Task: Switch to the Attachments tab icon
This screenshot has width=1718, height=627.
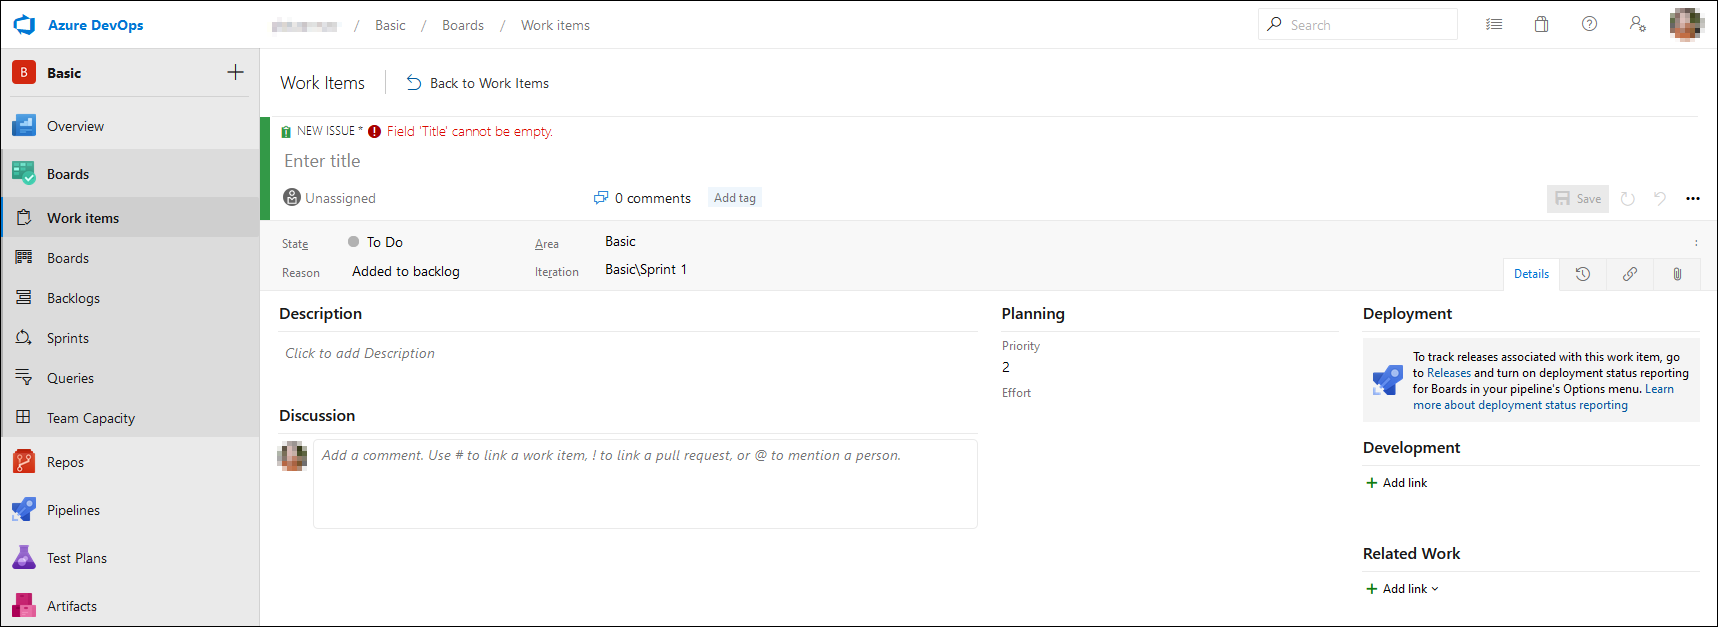Action: [1677, 274]
